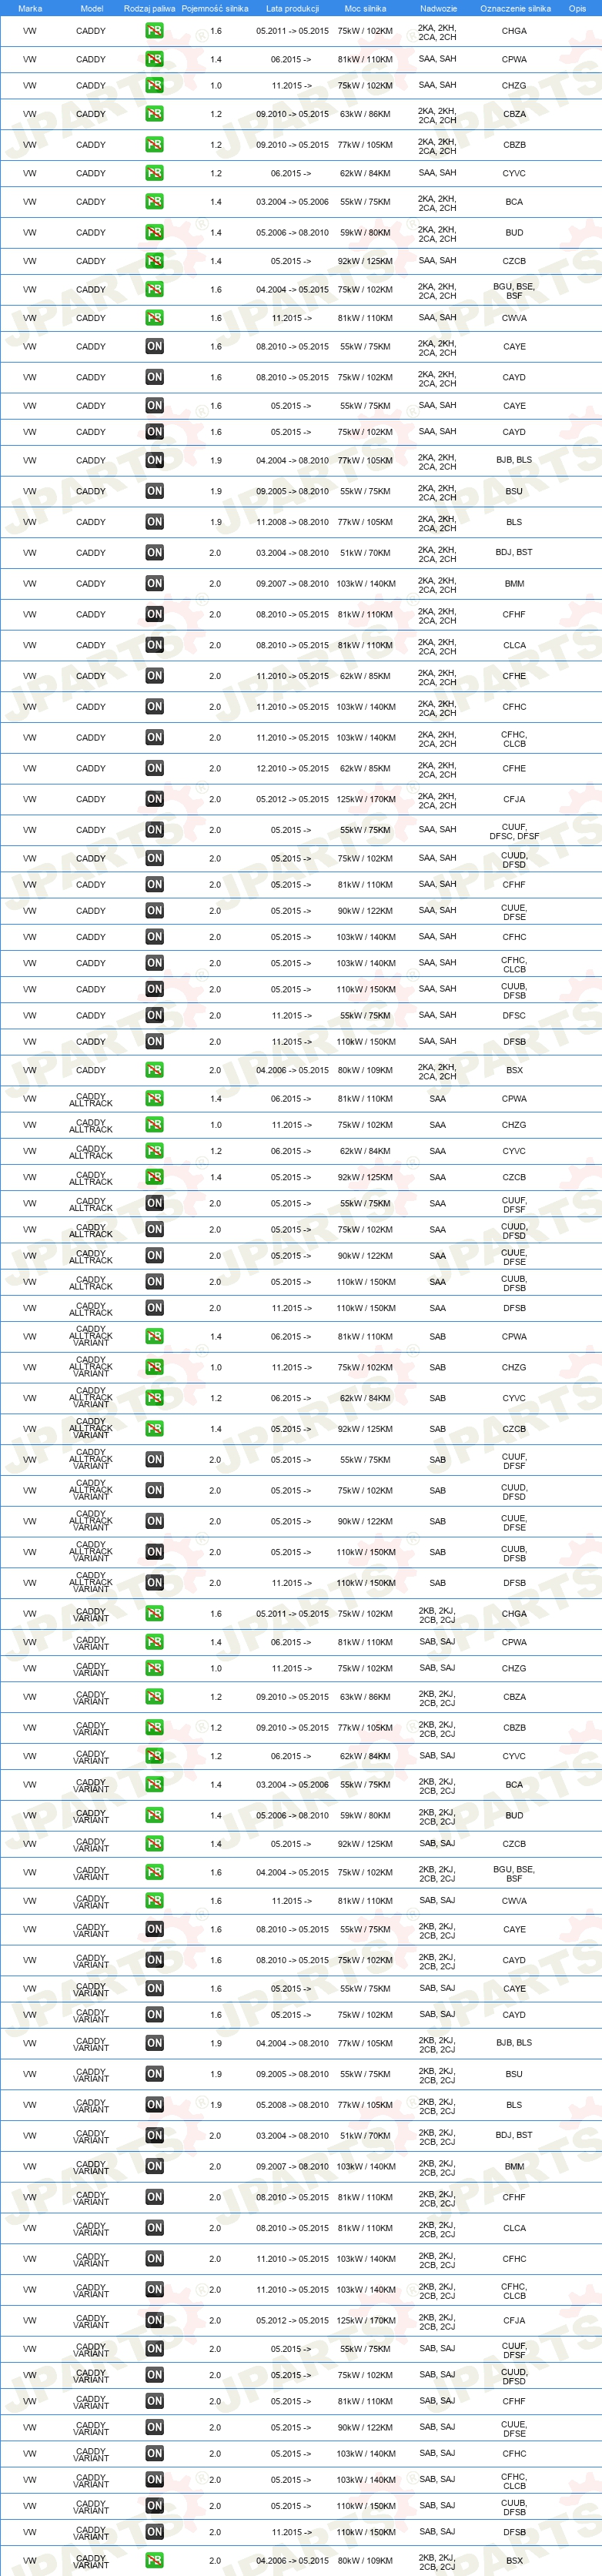Click petrol icon in CADDY ALLTRACK SAA CZCB row
The width and height of the screenshot is (602, 2576).
tap(154, 1177)
